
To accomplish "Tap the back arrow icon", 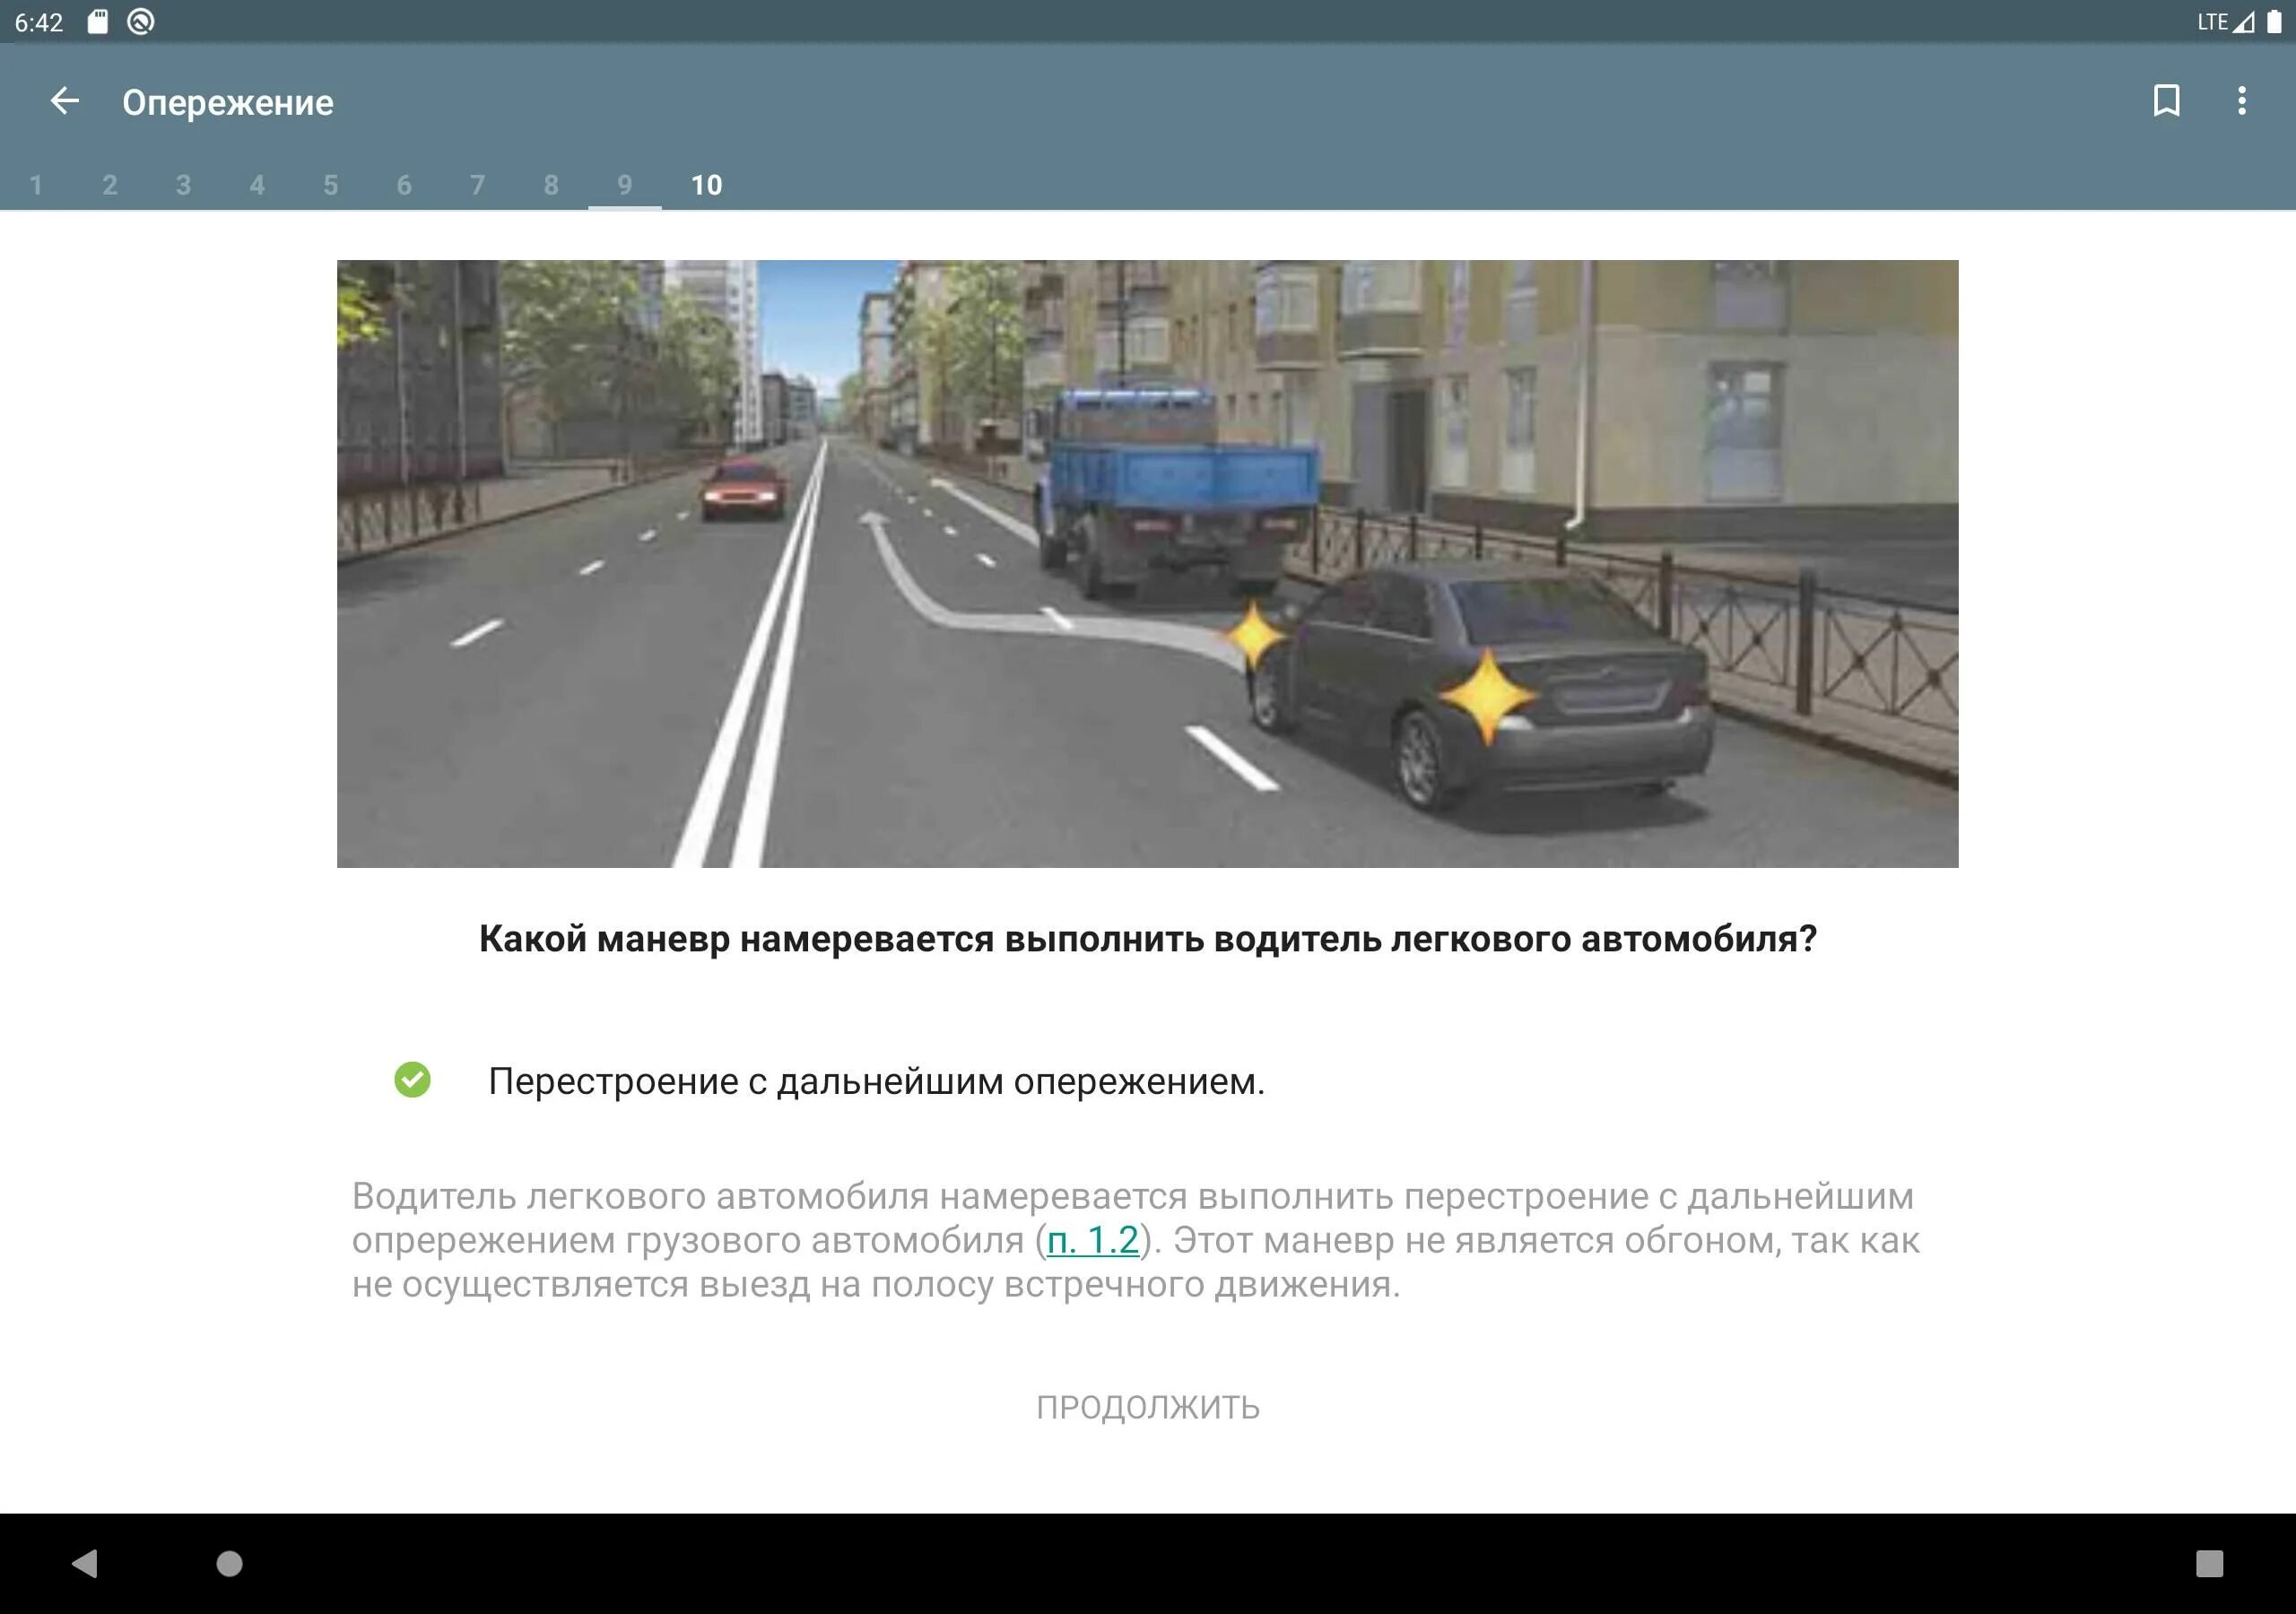I will pos(65,101).
